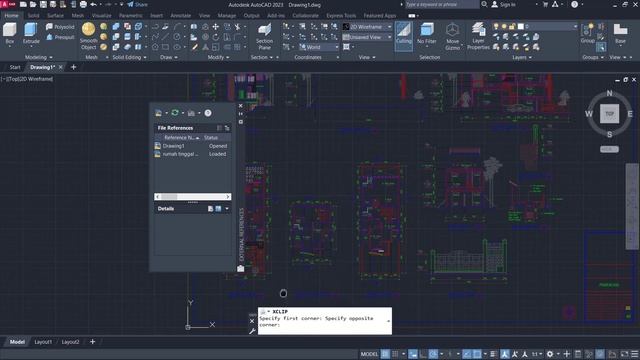The width and height of the screenshot is (640, 360).
Task: Click the TOP face of the ViewCube
Action: tap(609, 114)
